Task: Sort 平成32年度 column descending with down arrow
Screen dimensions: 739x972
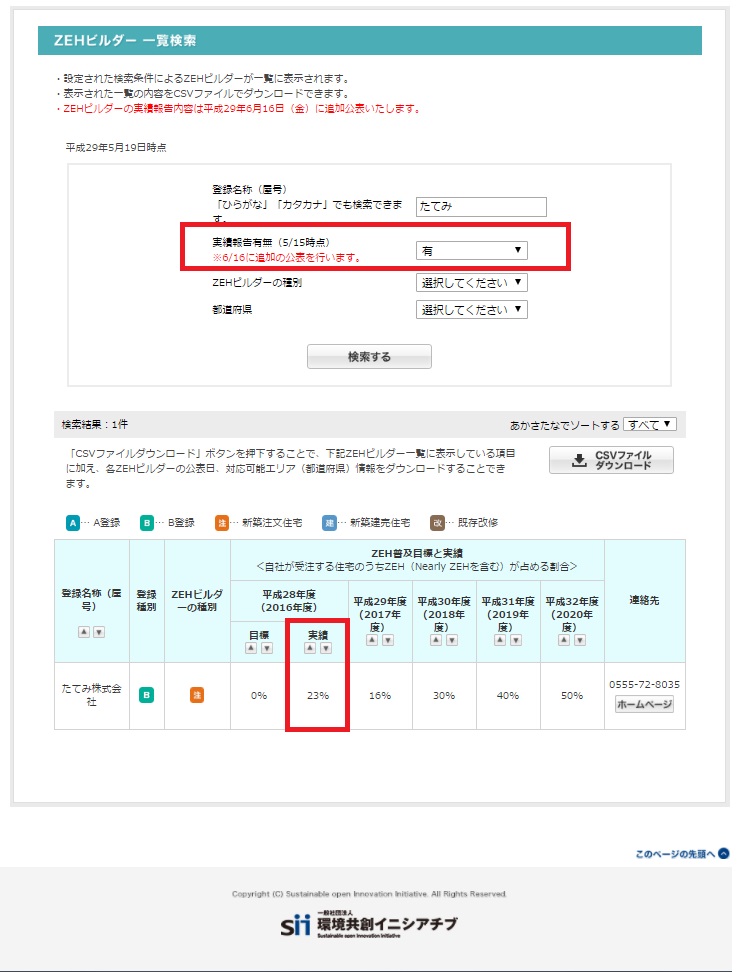Action: tap(579, 640)
